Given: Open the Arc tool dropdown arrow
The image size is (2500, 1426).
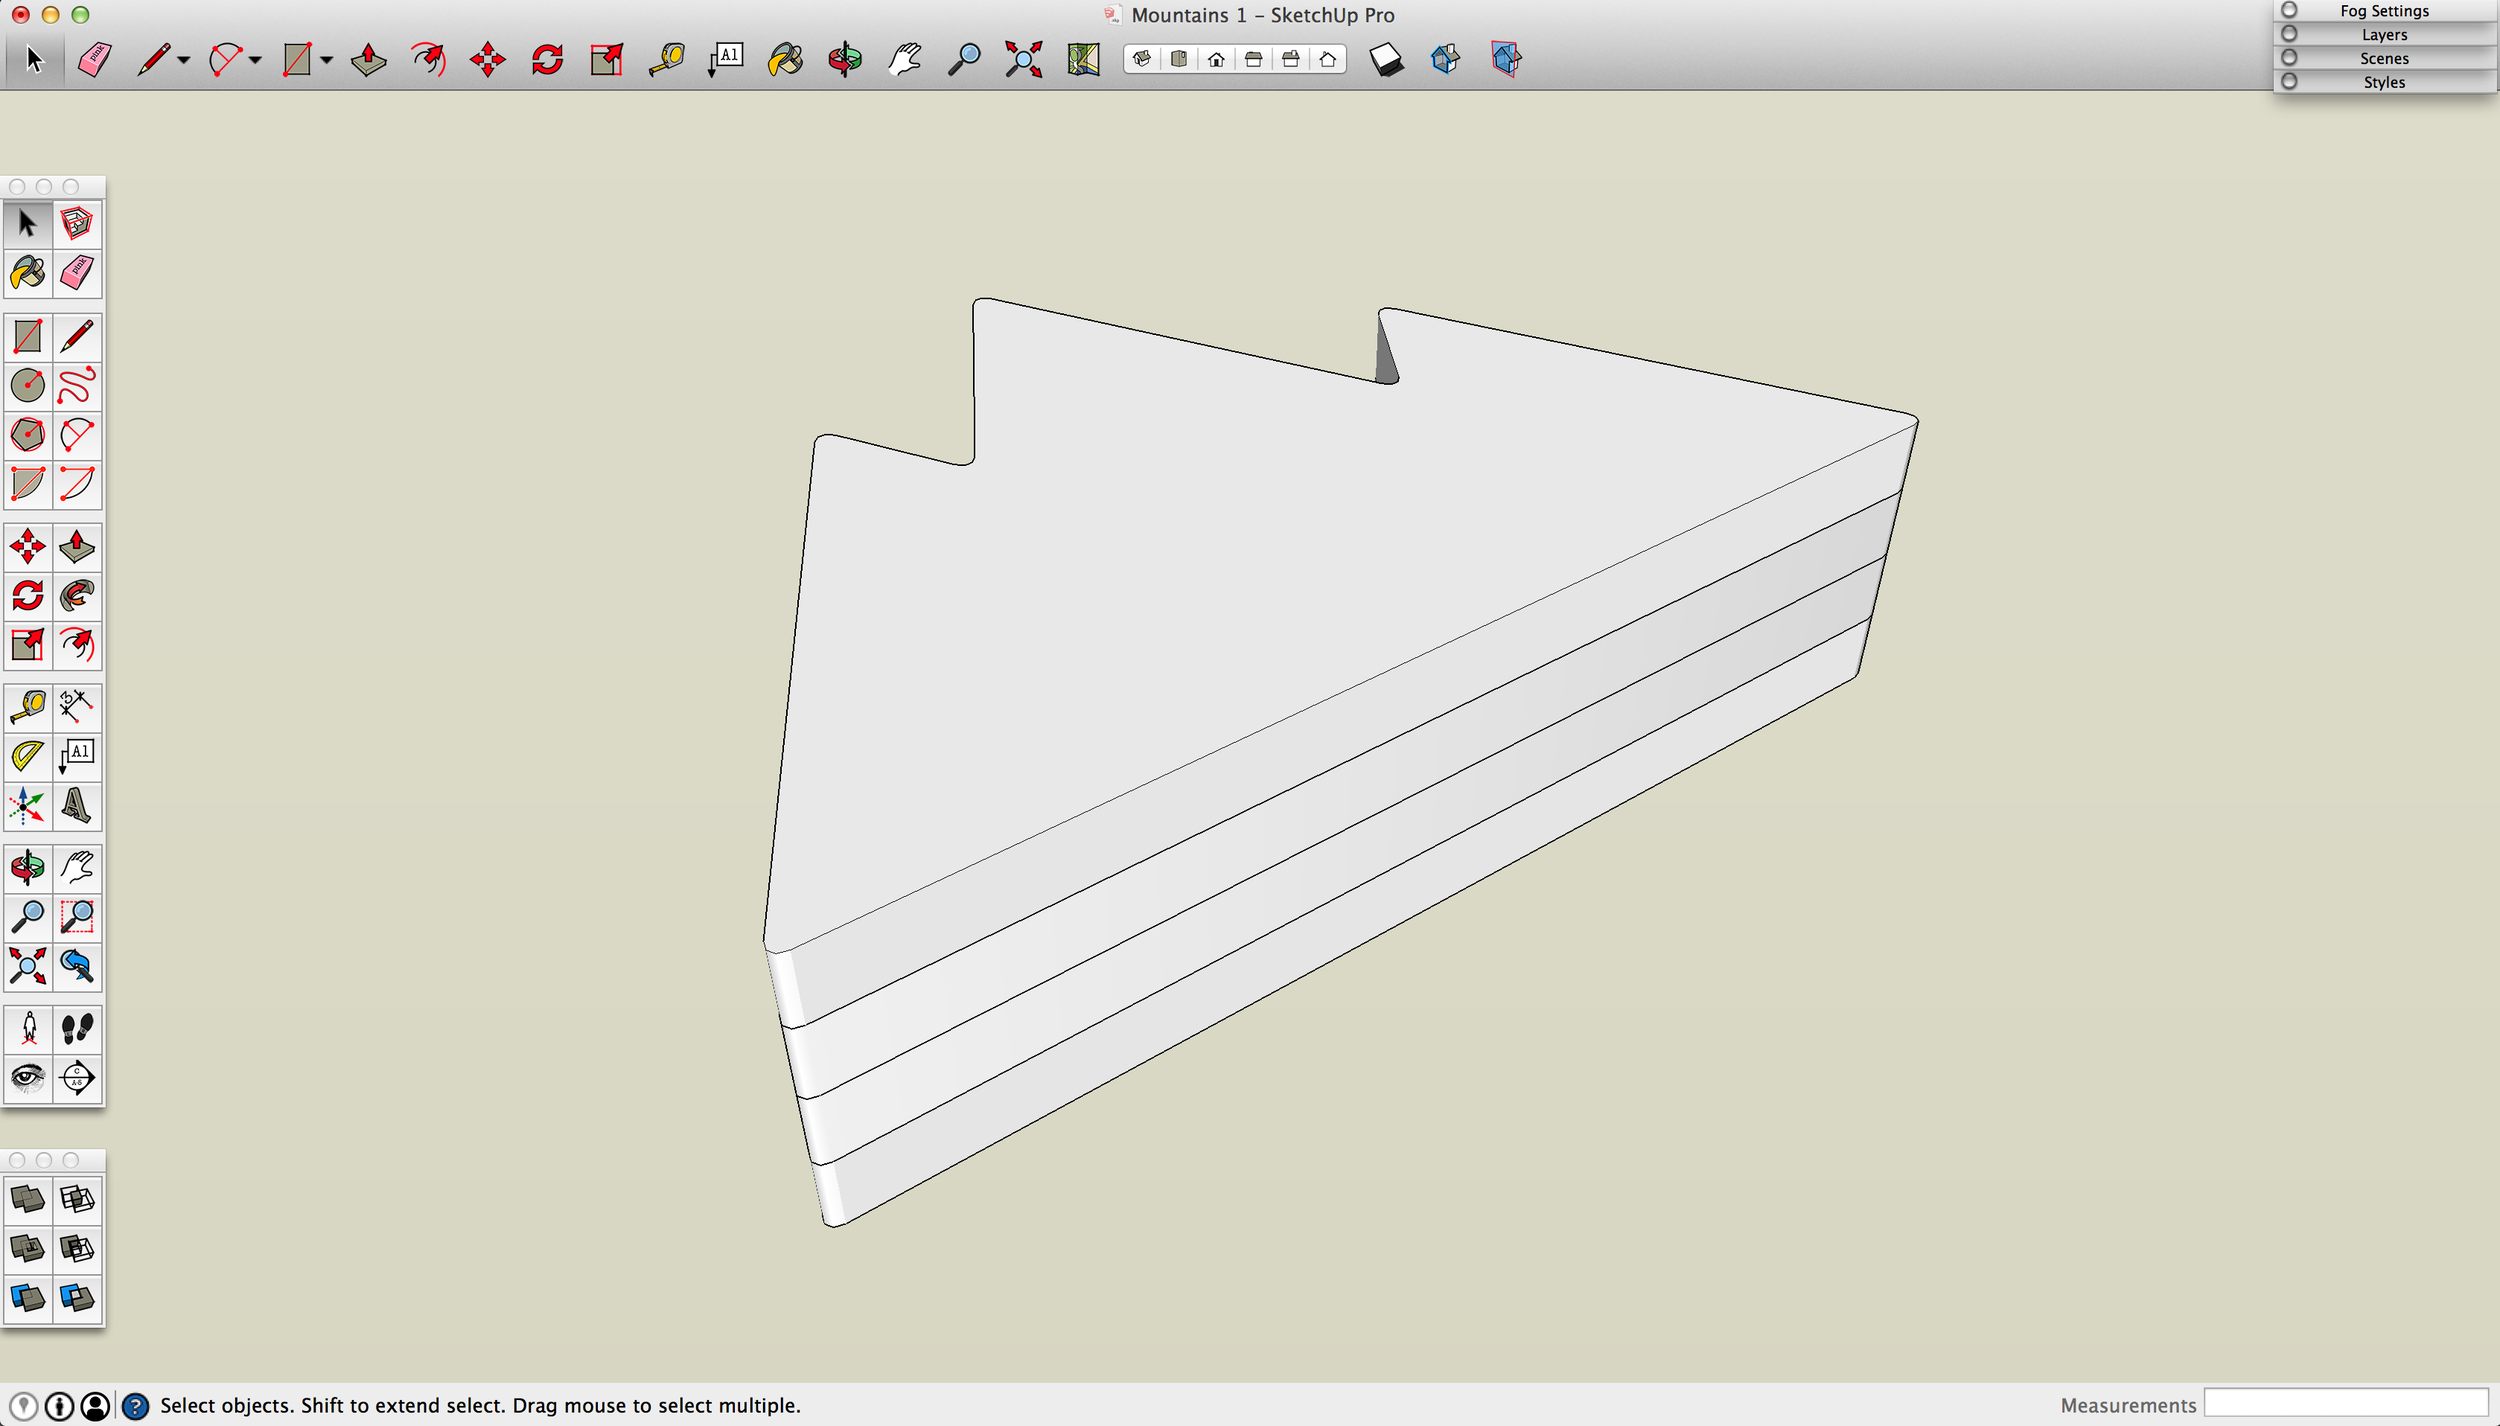Looking at the screenshot, I should 256,60.
